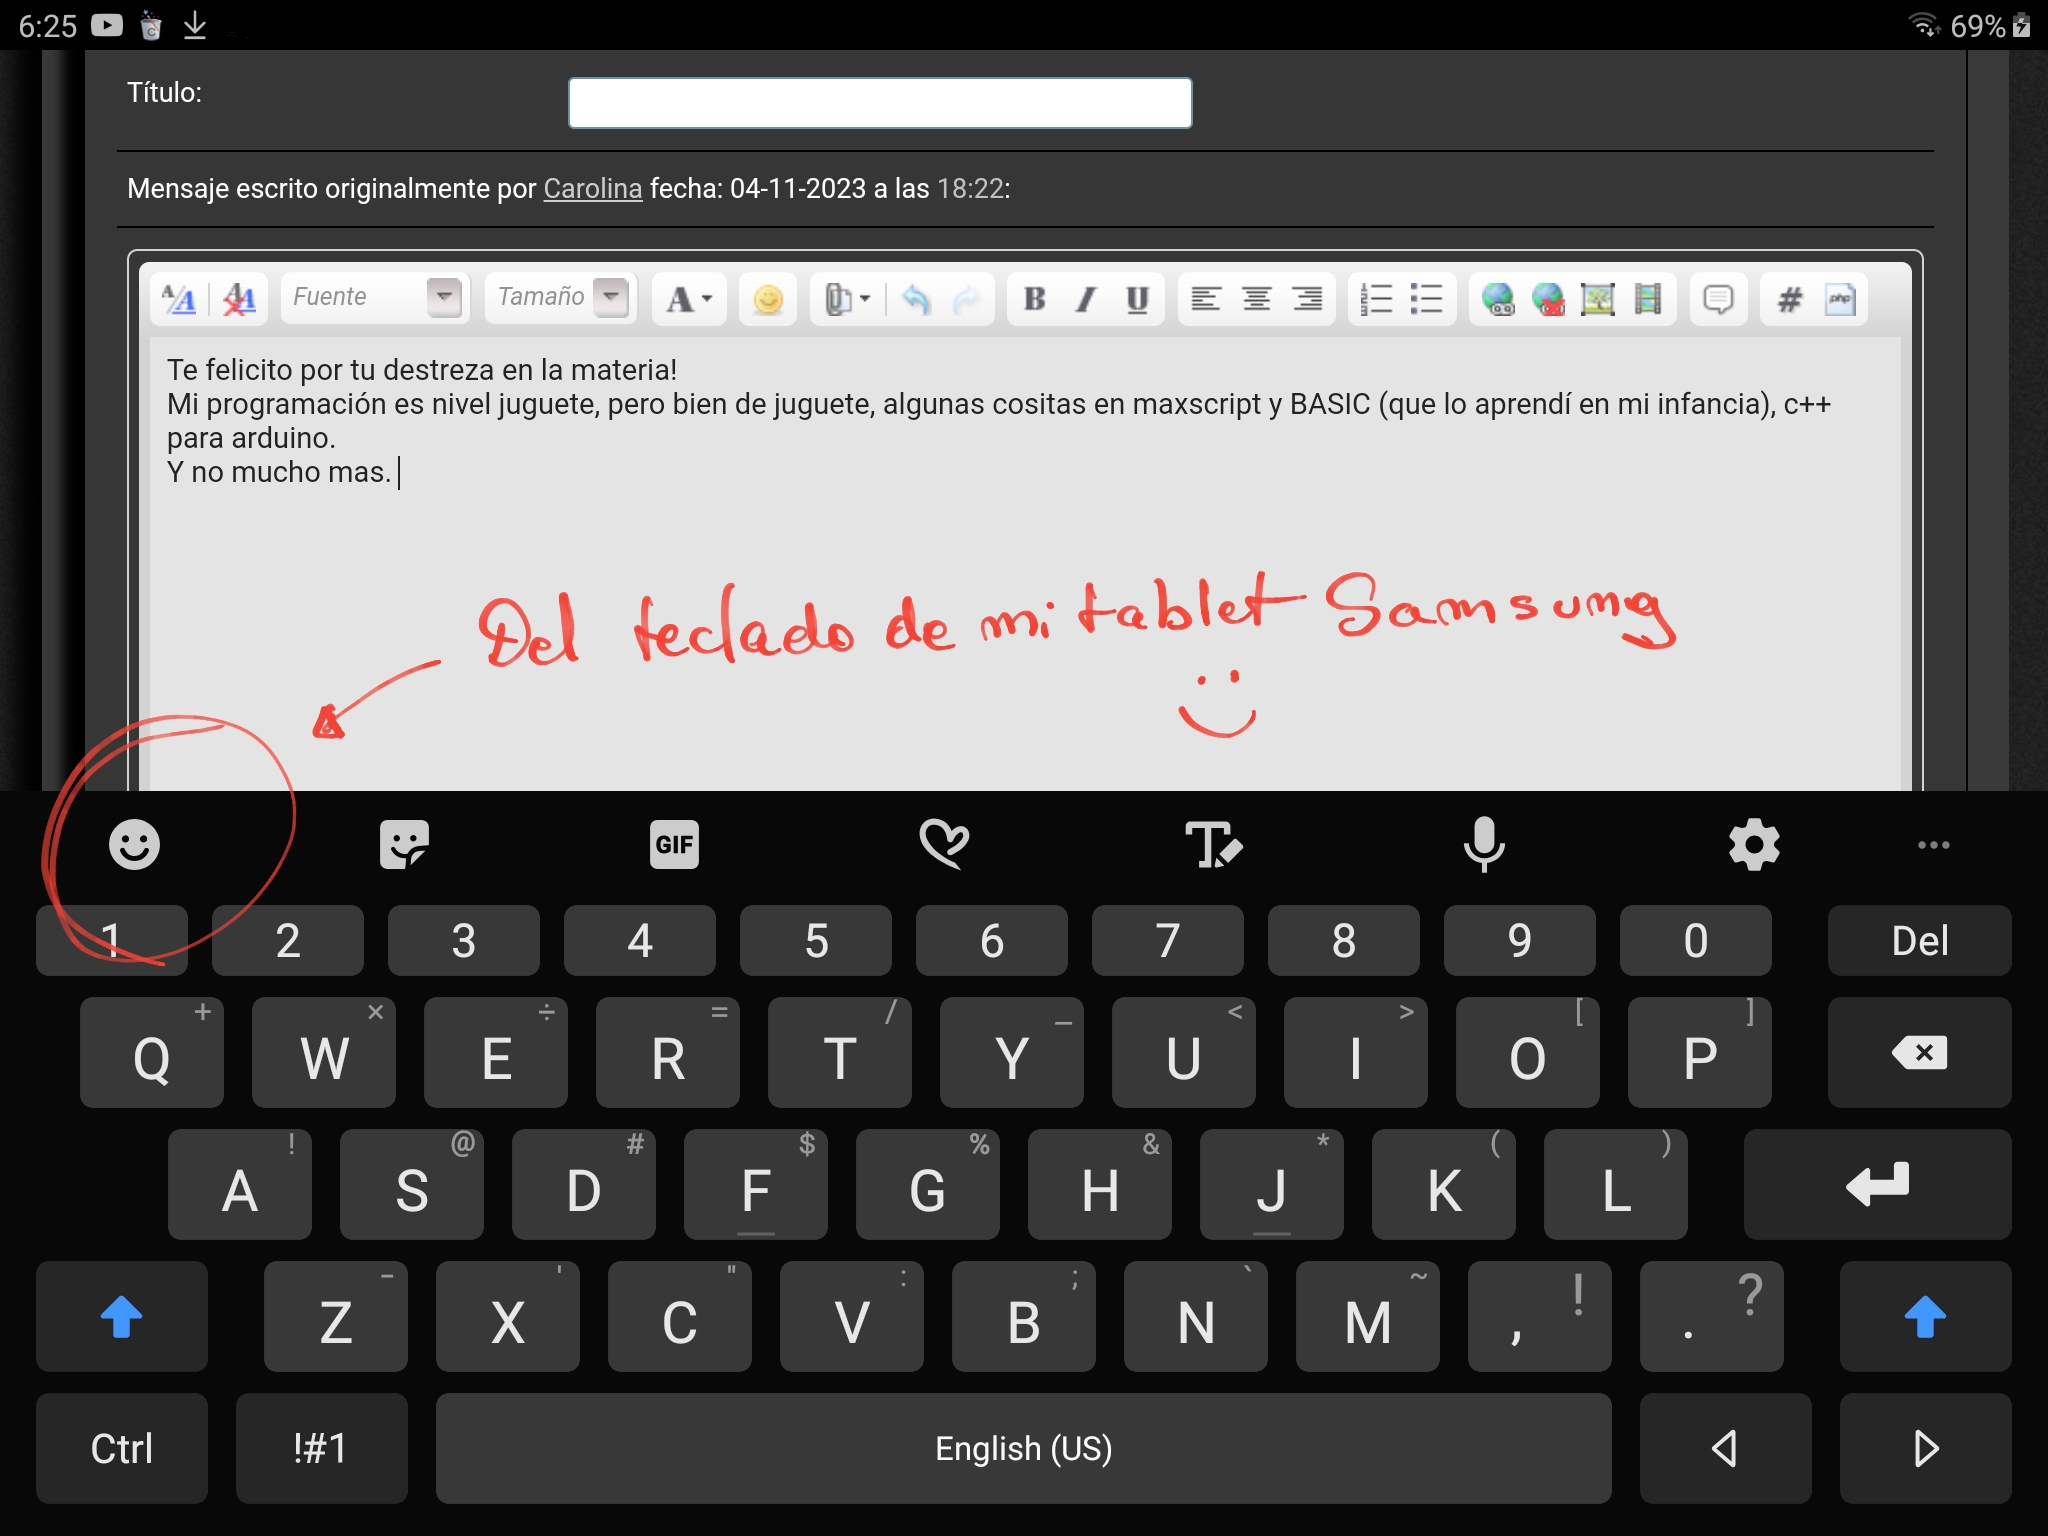Click remove text formatting icon
The width and height of the screenshot is (2048, 1536).
pyautogui.click(x=239, y=298)
